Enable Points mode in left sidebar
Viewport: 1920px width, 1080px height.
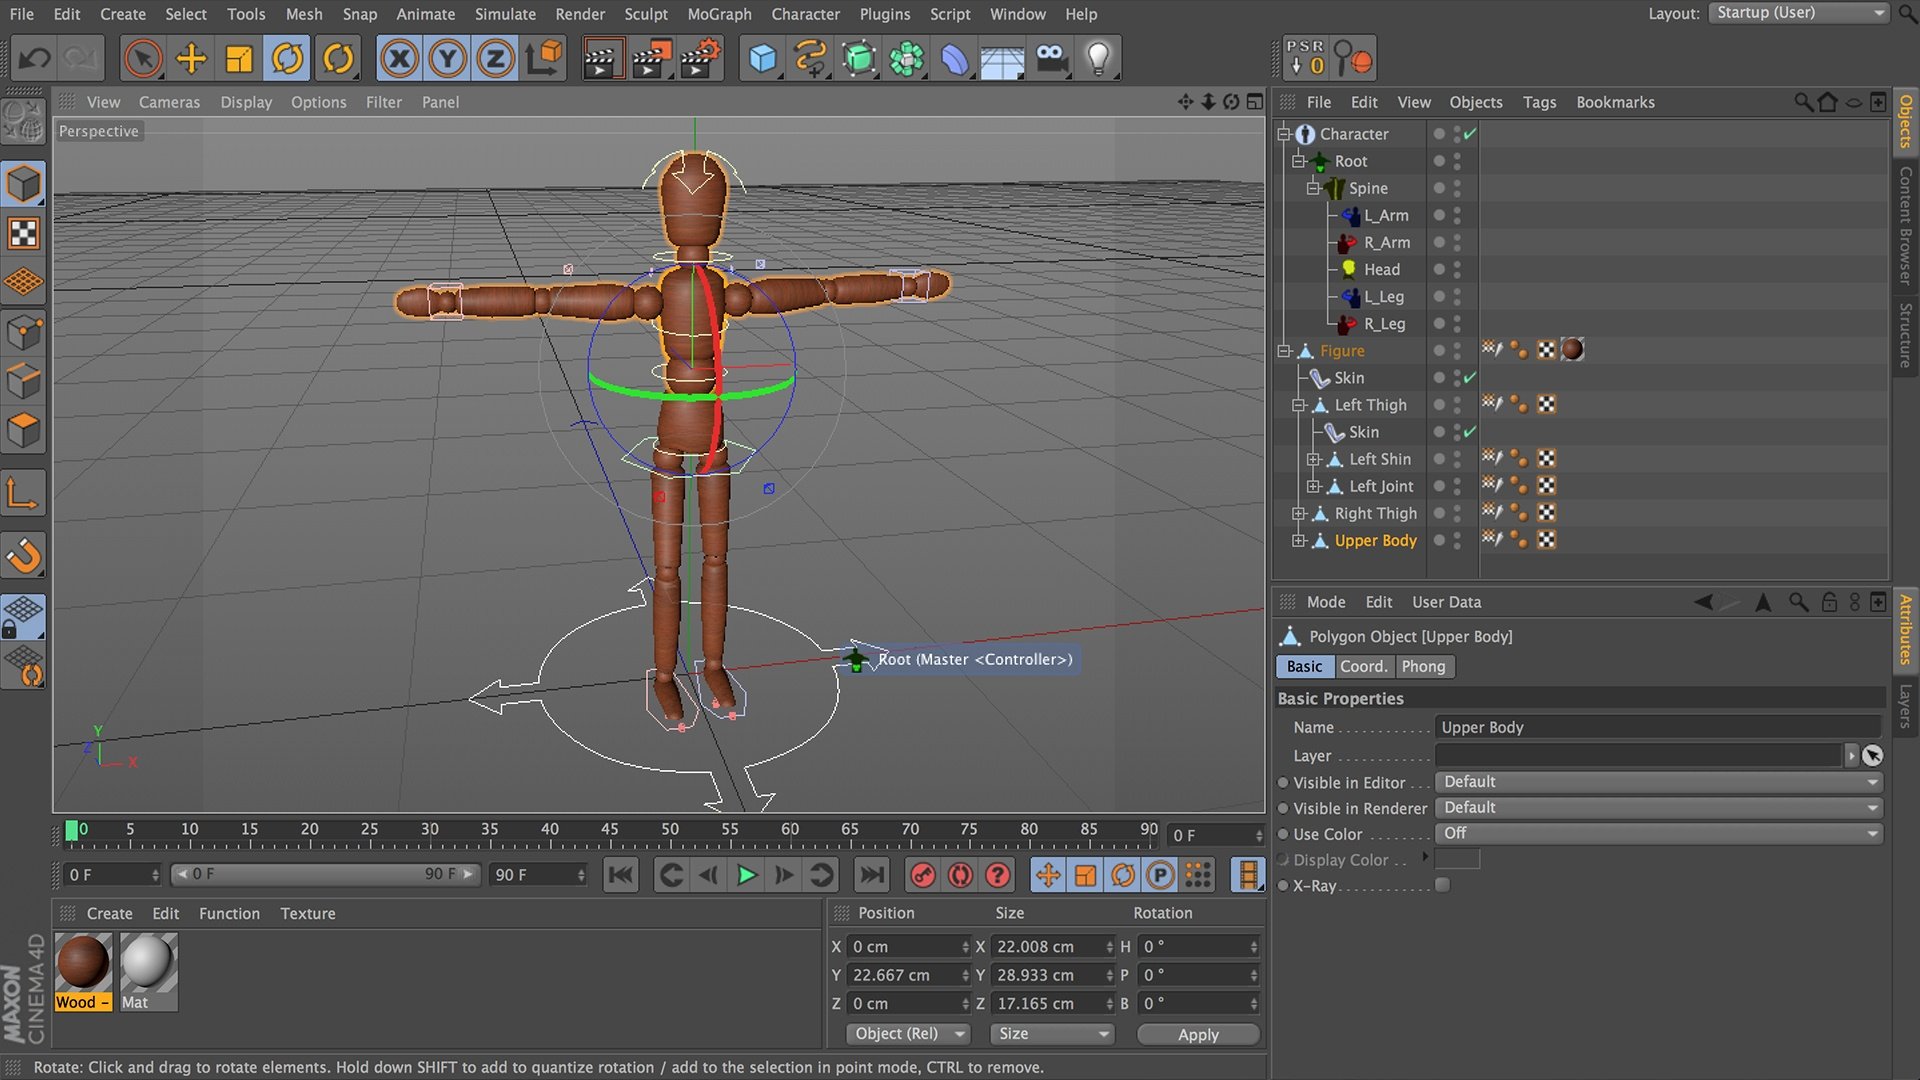point(24,332)
